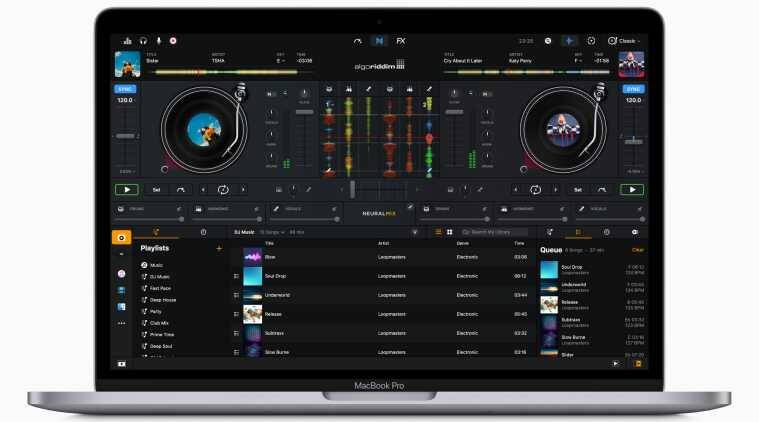Toggle loop on the right deck
The width and height of the screenshot is (759, 422).
(535, 190)
